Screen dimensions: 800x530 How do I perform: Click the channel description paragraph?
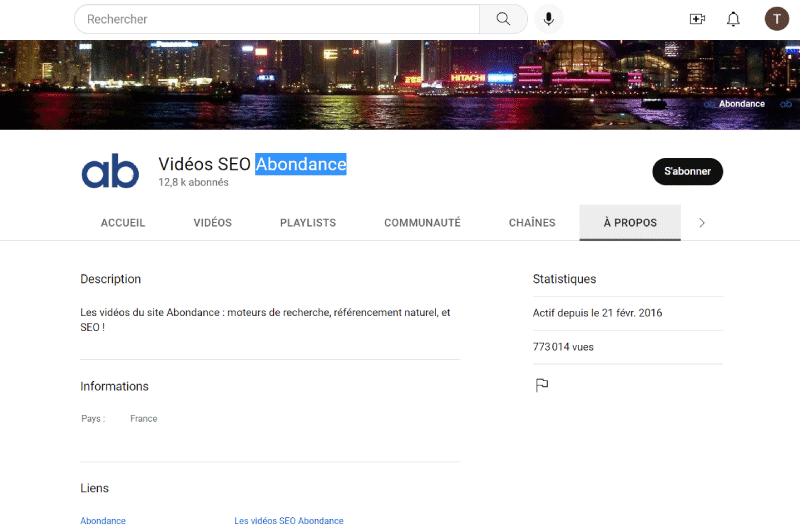point(265,320)
